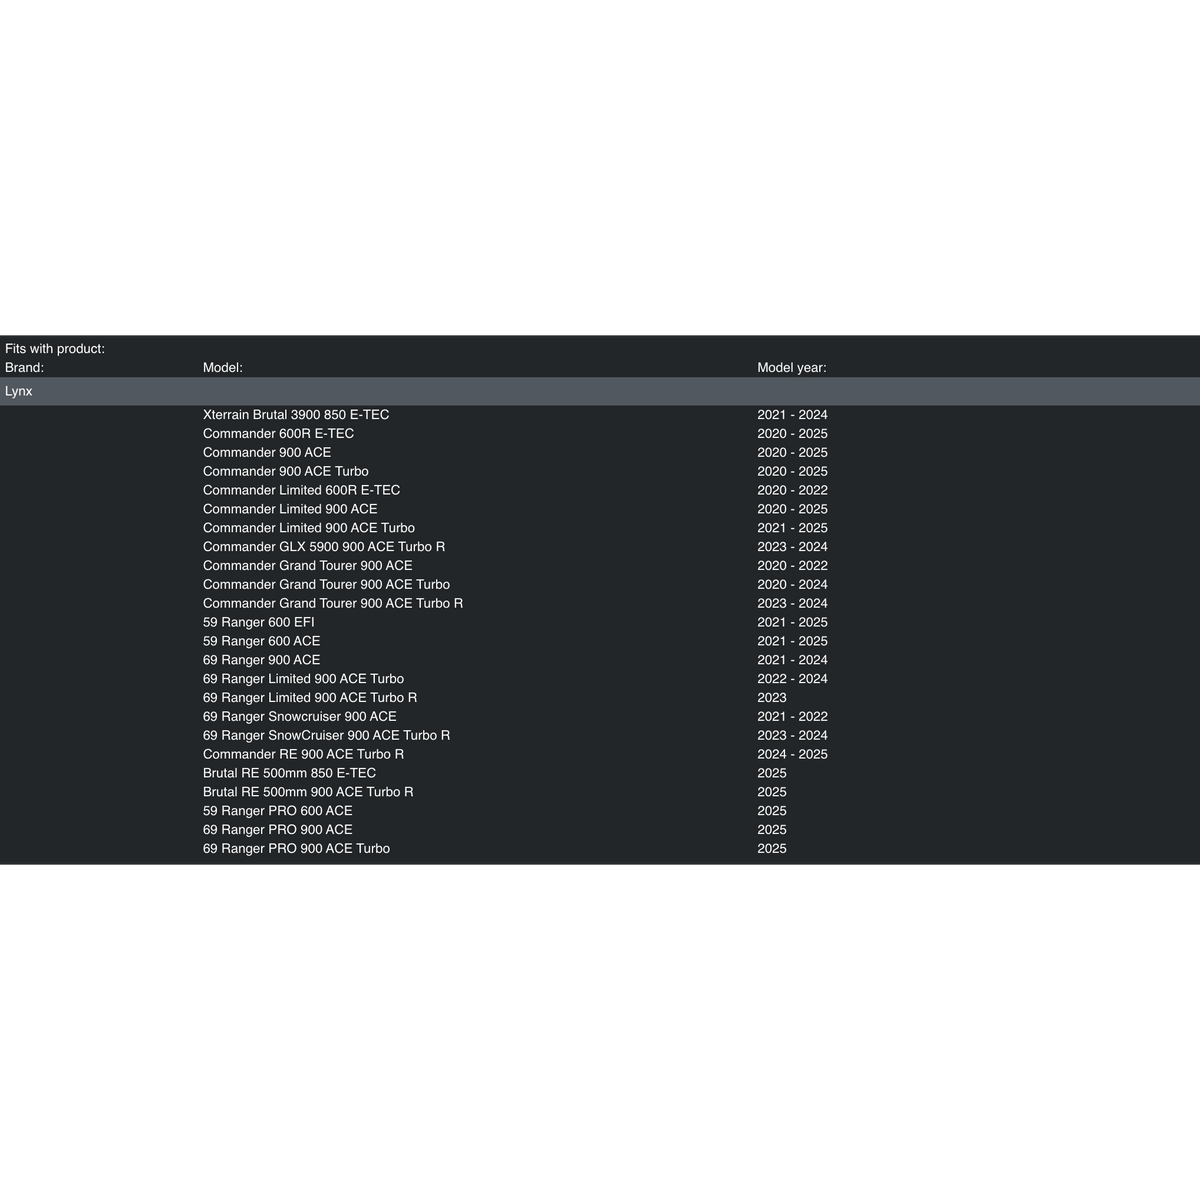The height and width of the screenshot is (1200, 1200).
Task: Select the '69 Ranger PRO 900 ACE' row
Action: coord(278,830)
